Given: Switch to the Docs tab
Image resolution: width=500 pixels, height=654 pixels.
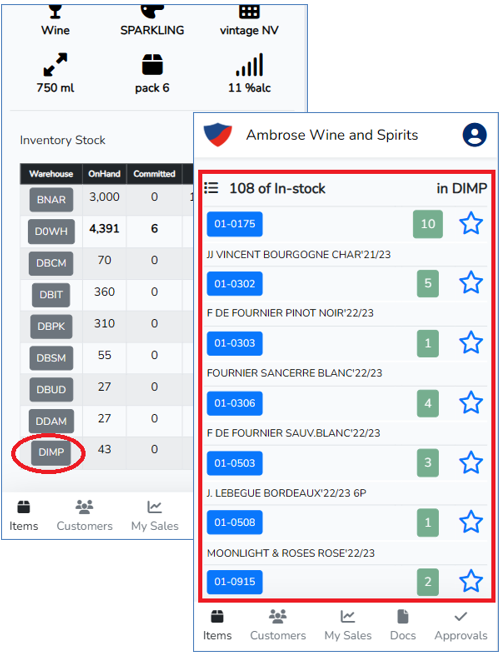Looking at the screenshot, I should [403, 625].
